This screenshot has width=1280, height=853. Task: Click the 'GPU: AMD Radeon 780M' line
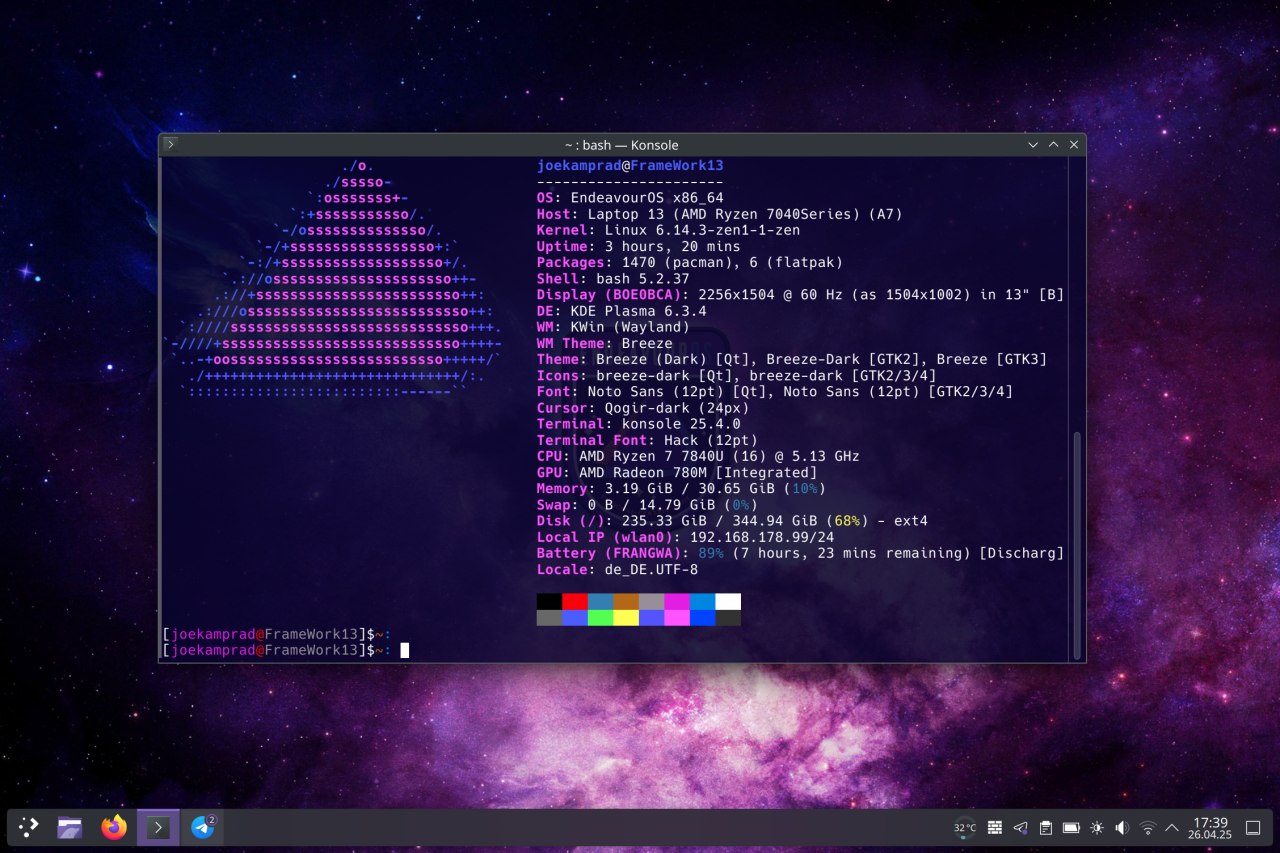[x=677, y=472]
